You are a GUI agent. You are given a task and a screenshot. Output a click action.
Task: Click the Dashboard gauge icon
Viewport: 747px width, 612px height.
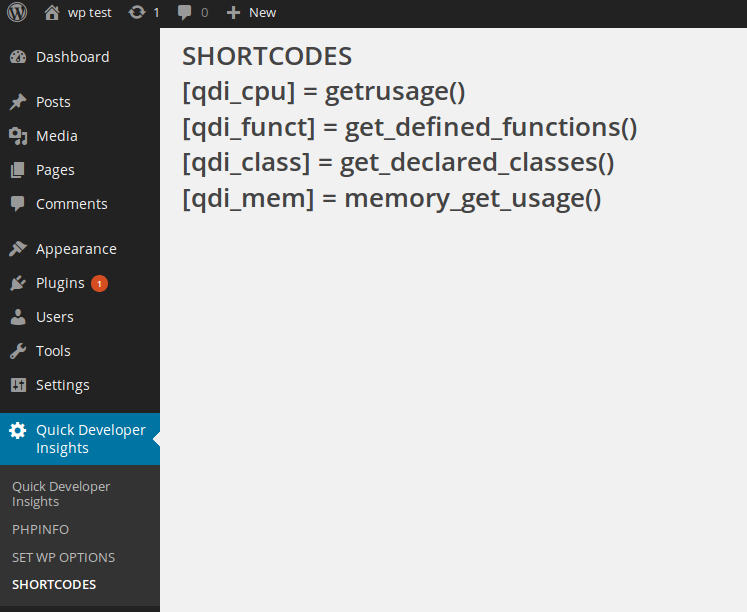click(18, 57)
